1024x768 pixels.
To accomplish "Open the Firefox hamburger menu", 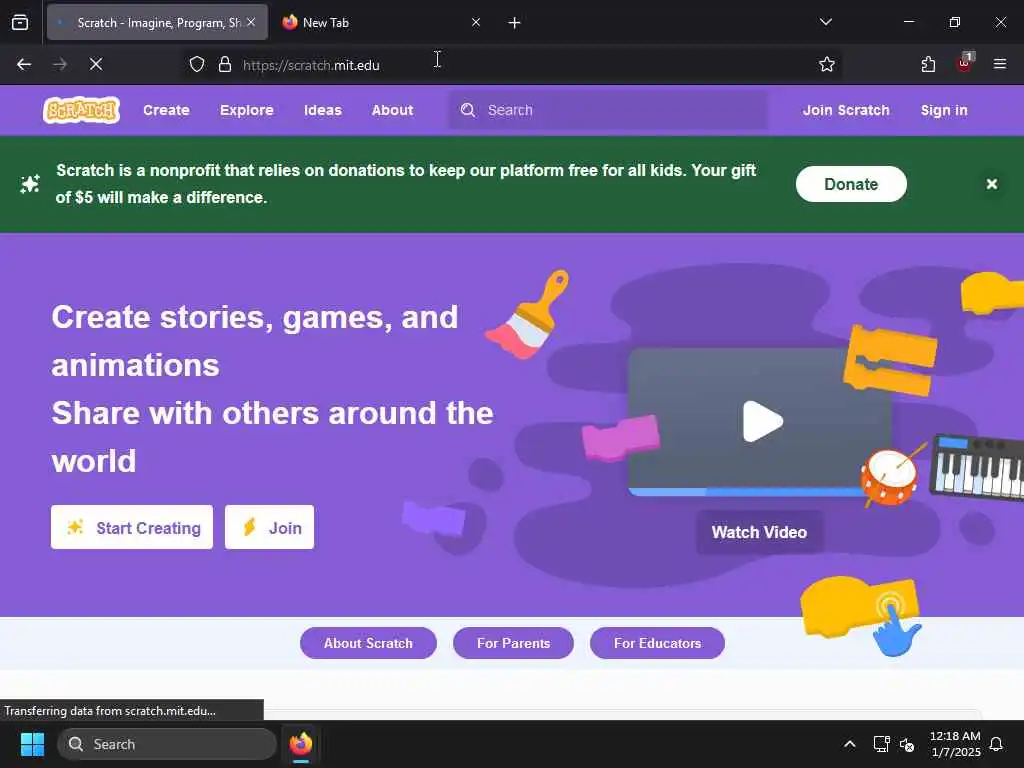I will click(999, 64).
